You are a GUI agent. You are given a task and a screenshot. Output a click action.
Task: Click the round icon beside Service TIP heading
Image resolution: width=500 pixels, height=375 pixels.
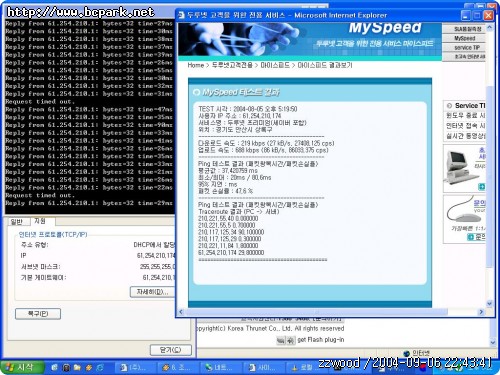pyautogui.click(x=449, y=106)
